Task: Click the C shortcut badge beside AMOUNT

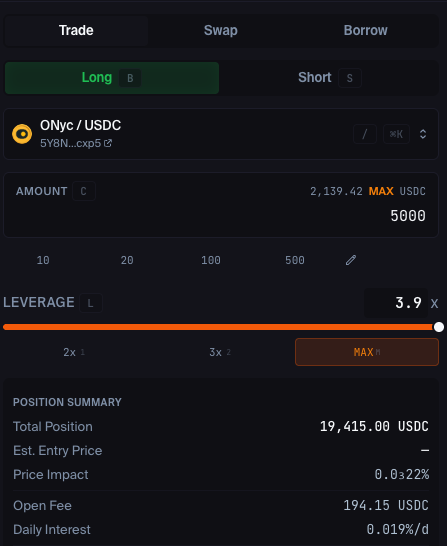Action: tap(84, 191)
